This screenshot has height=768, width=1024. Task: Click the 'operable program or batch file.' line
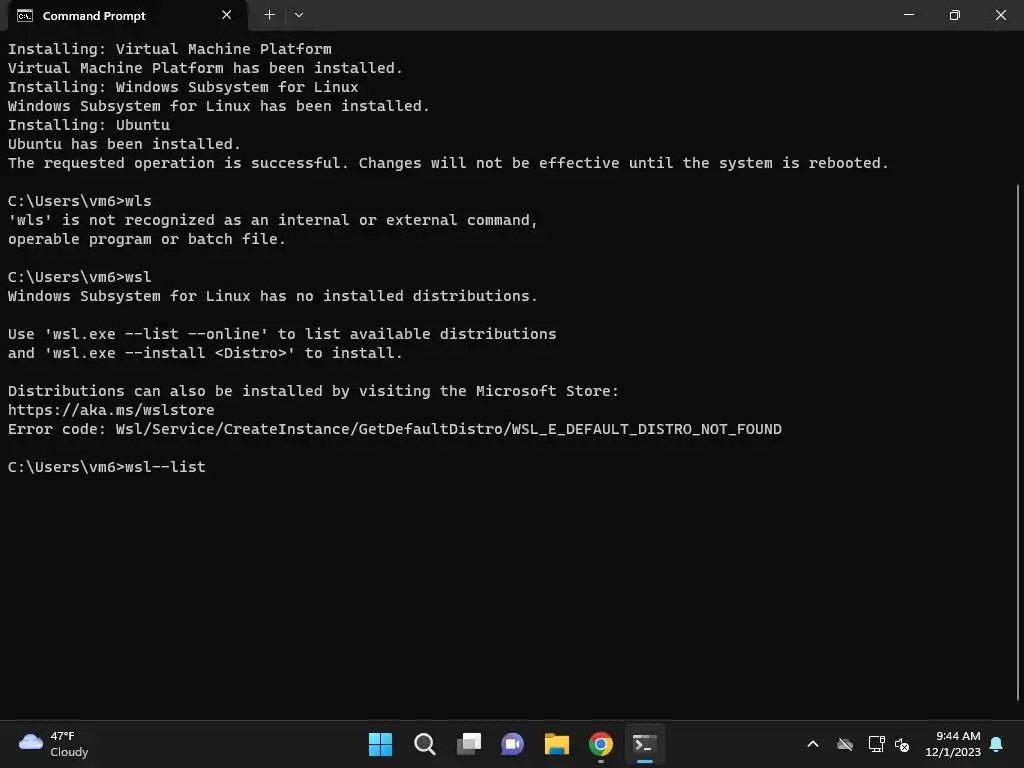pyautogui.click(x=146, y=239)
